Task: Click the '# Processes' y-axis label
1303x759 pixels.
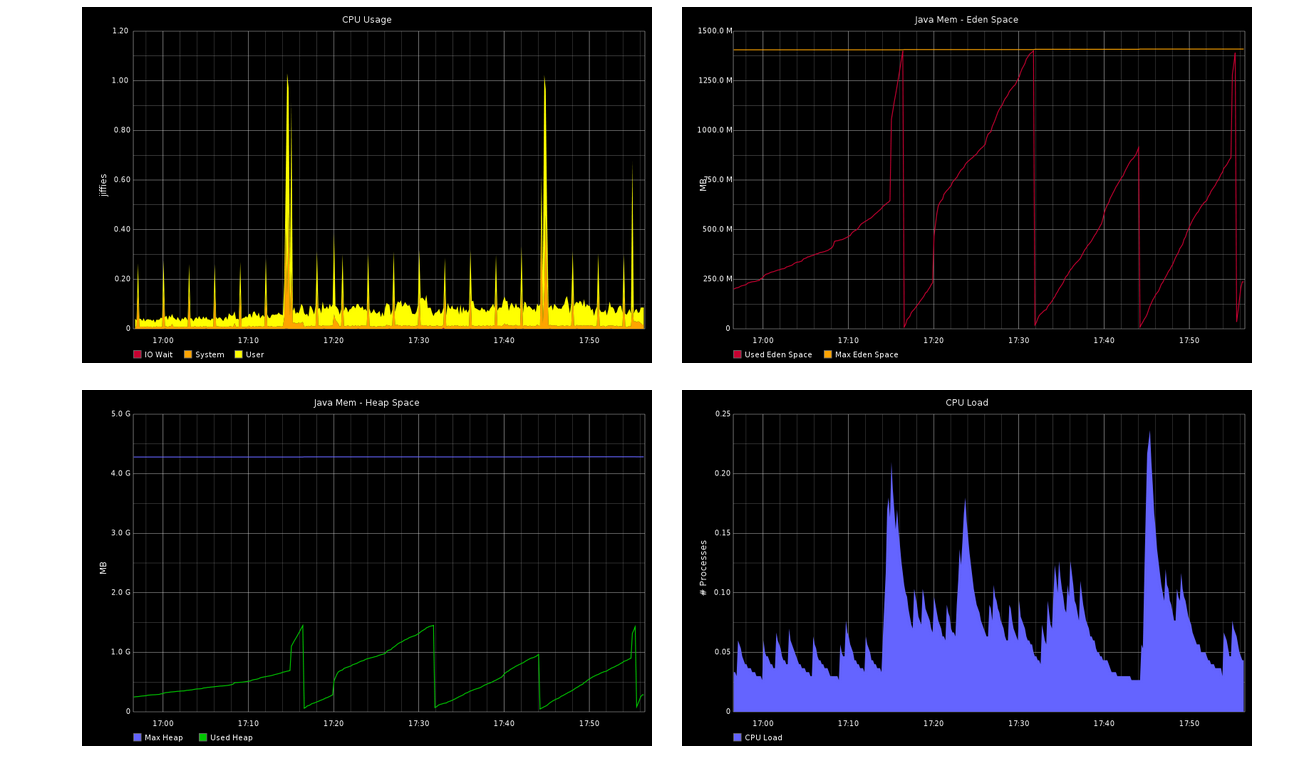Action: pos(703,568)
